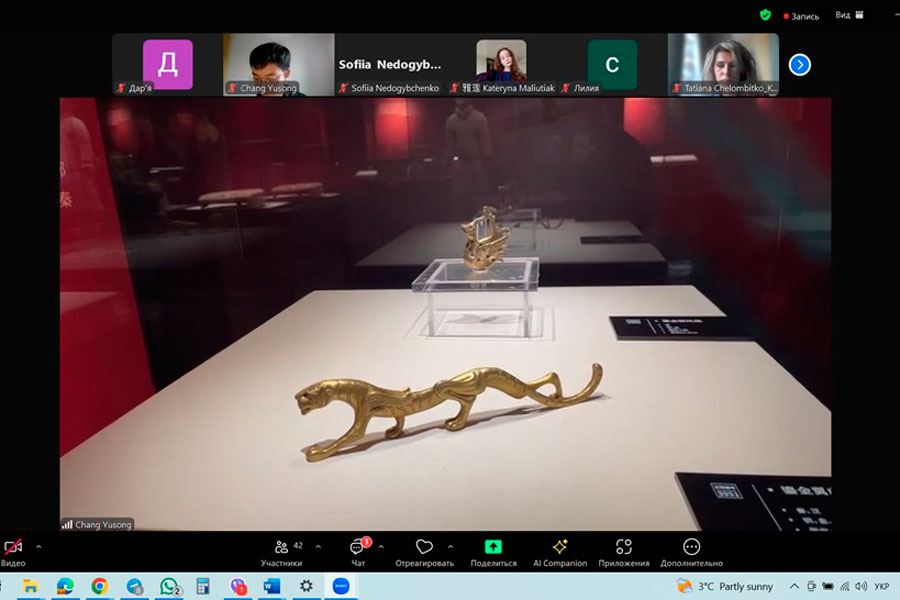Select Kateryna Maliutiak's video thumbnail

pos(501,64)
